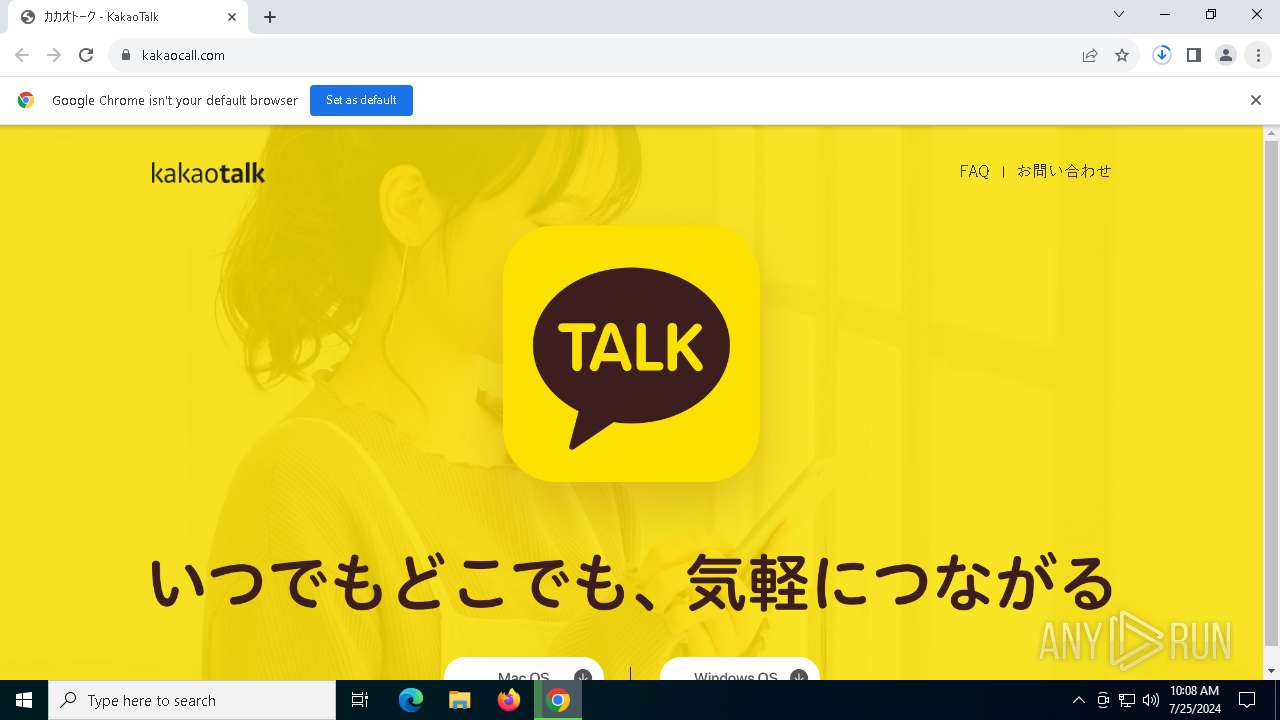Open the Chrome profile avatar menu

pyautogui.click(x=1226, y=55)
